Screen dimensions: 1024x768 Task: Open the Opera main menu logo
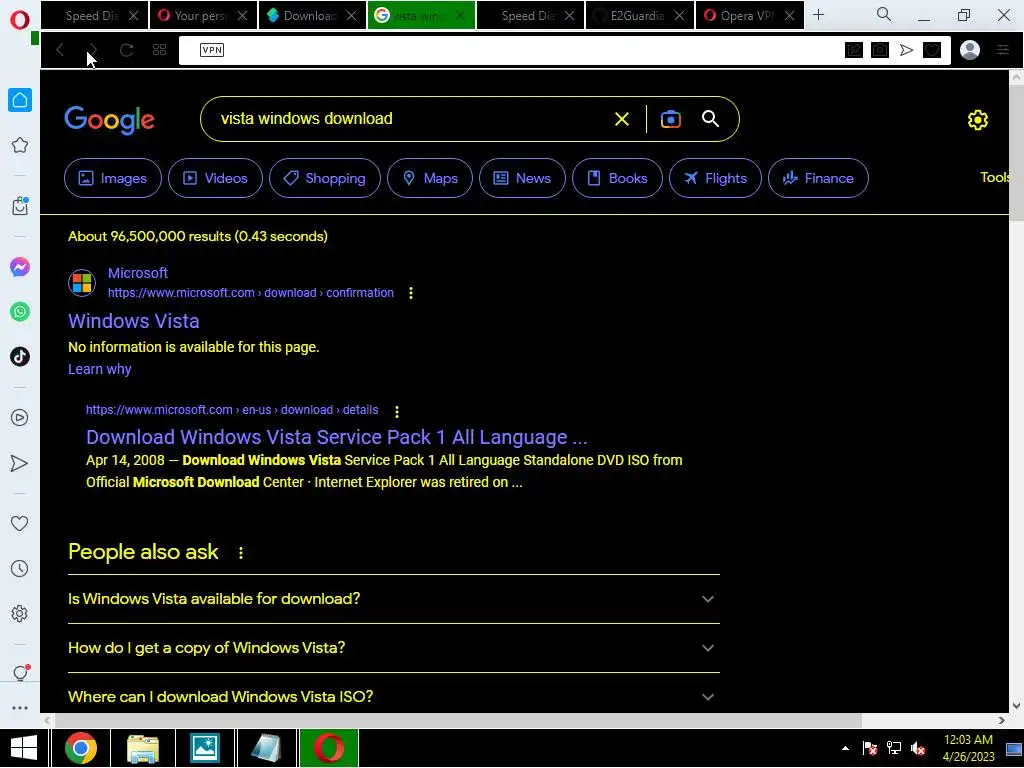tap(20, 20)
